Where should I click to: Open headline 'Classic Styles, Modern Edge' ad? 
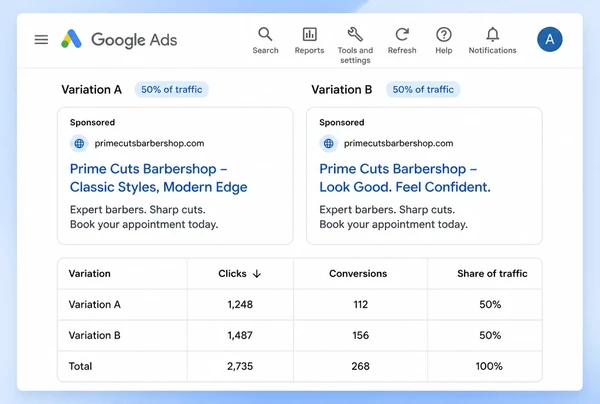tap(158, 187)
